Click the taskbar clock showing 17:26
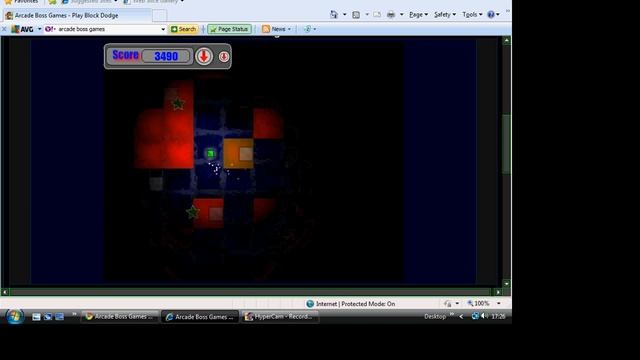 498,316
